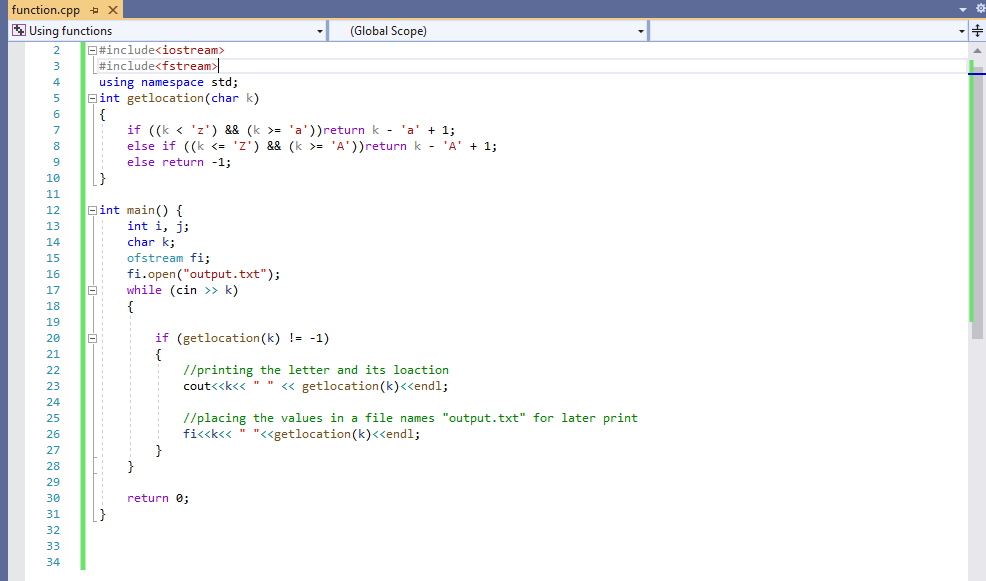
Task: Open the gear settings icon in the tab strip
Action: click(980, 9)
